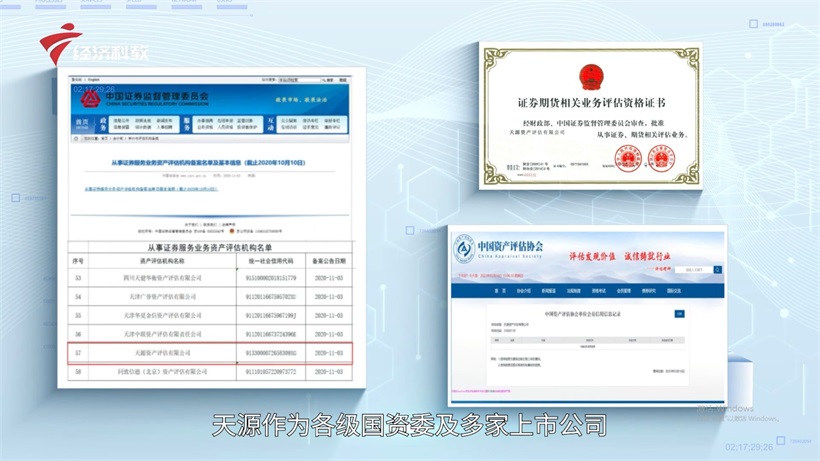Click the small blue button beside the credit record heading
The image size is (820, 461).
tap(679, 314)
